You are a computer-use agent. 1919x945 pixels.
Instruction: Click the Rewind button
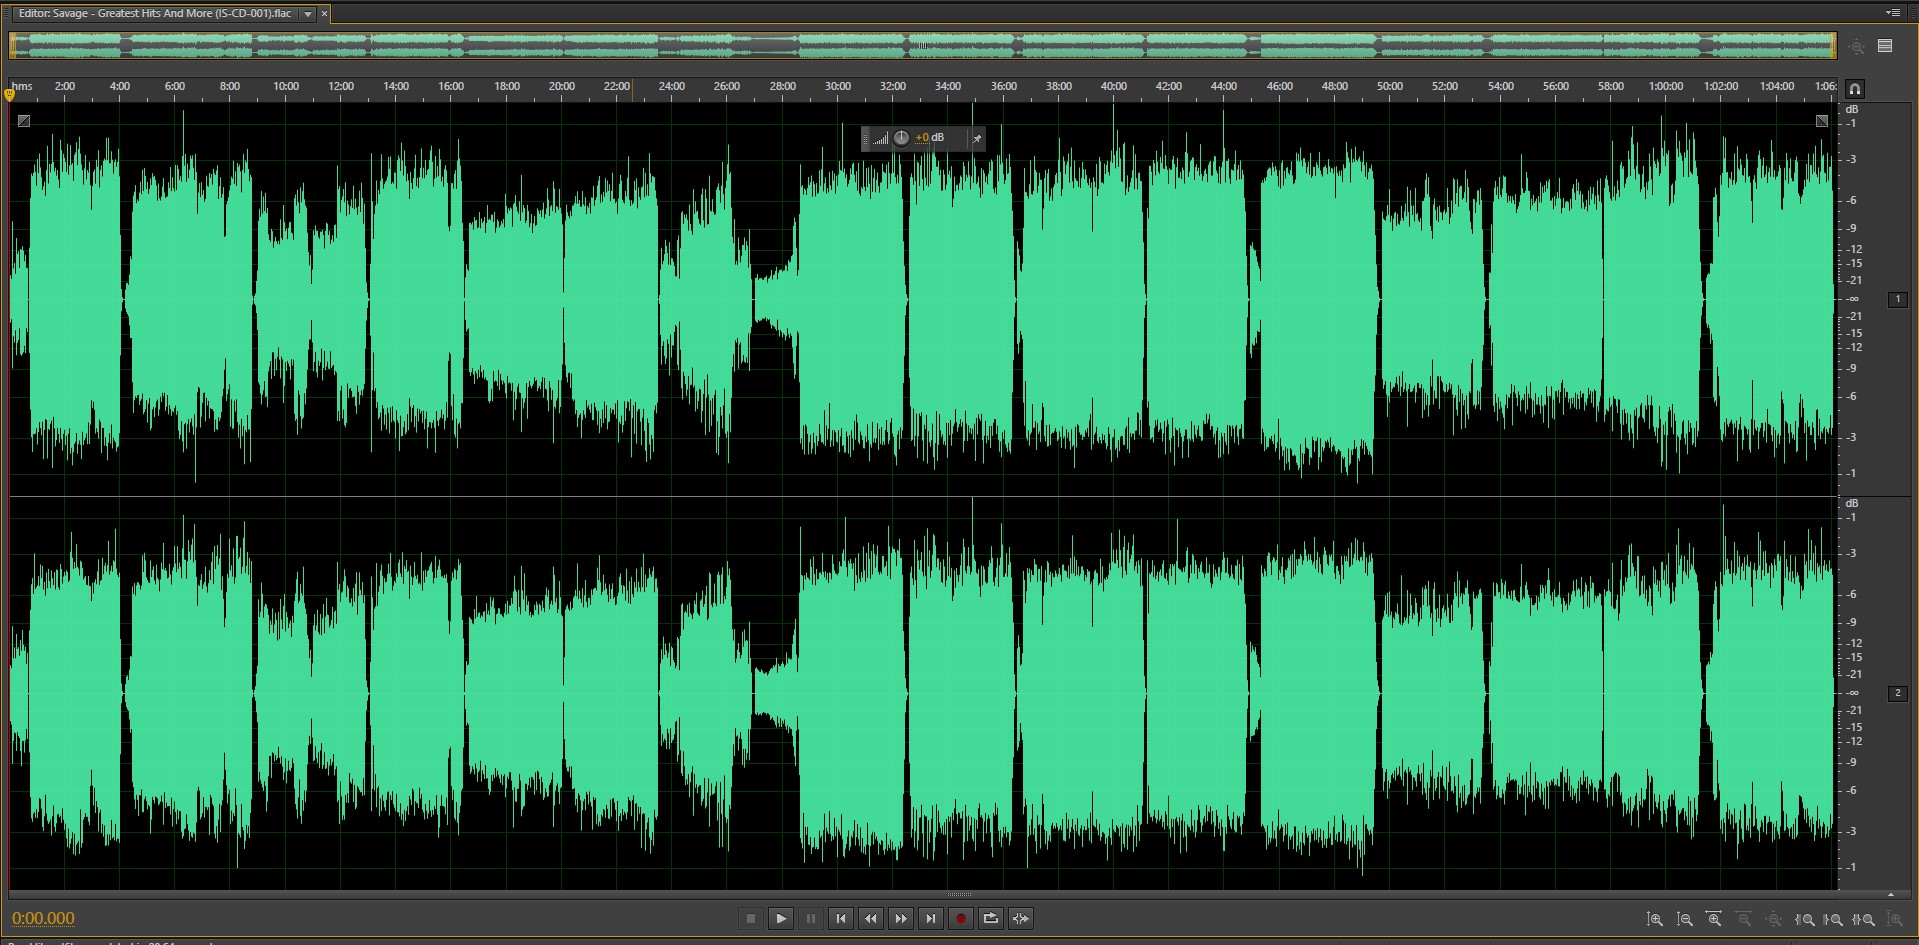[x=871, y=918]
